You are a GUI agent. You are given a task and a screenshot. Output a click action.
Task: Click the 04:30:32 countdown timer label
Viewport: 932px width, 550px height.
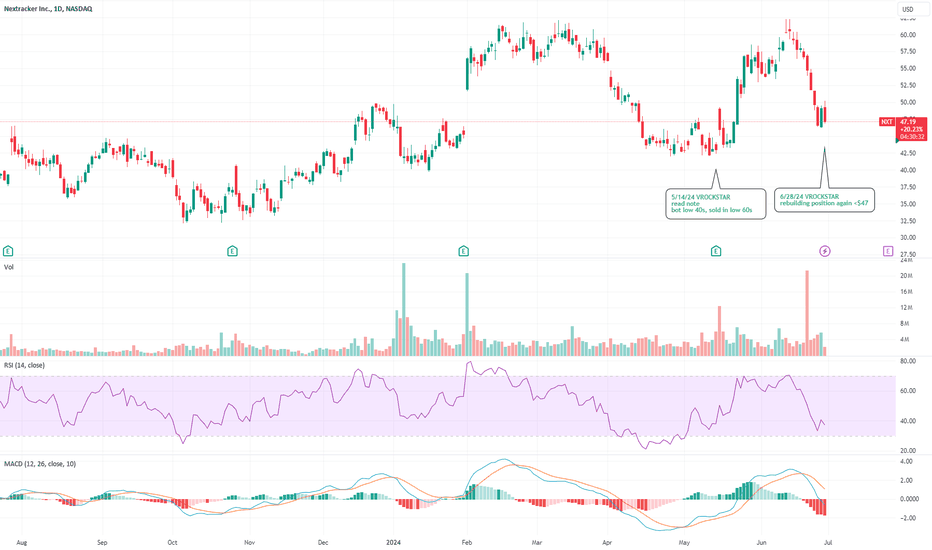coord(912,137)
